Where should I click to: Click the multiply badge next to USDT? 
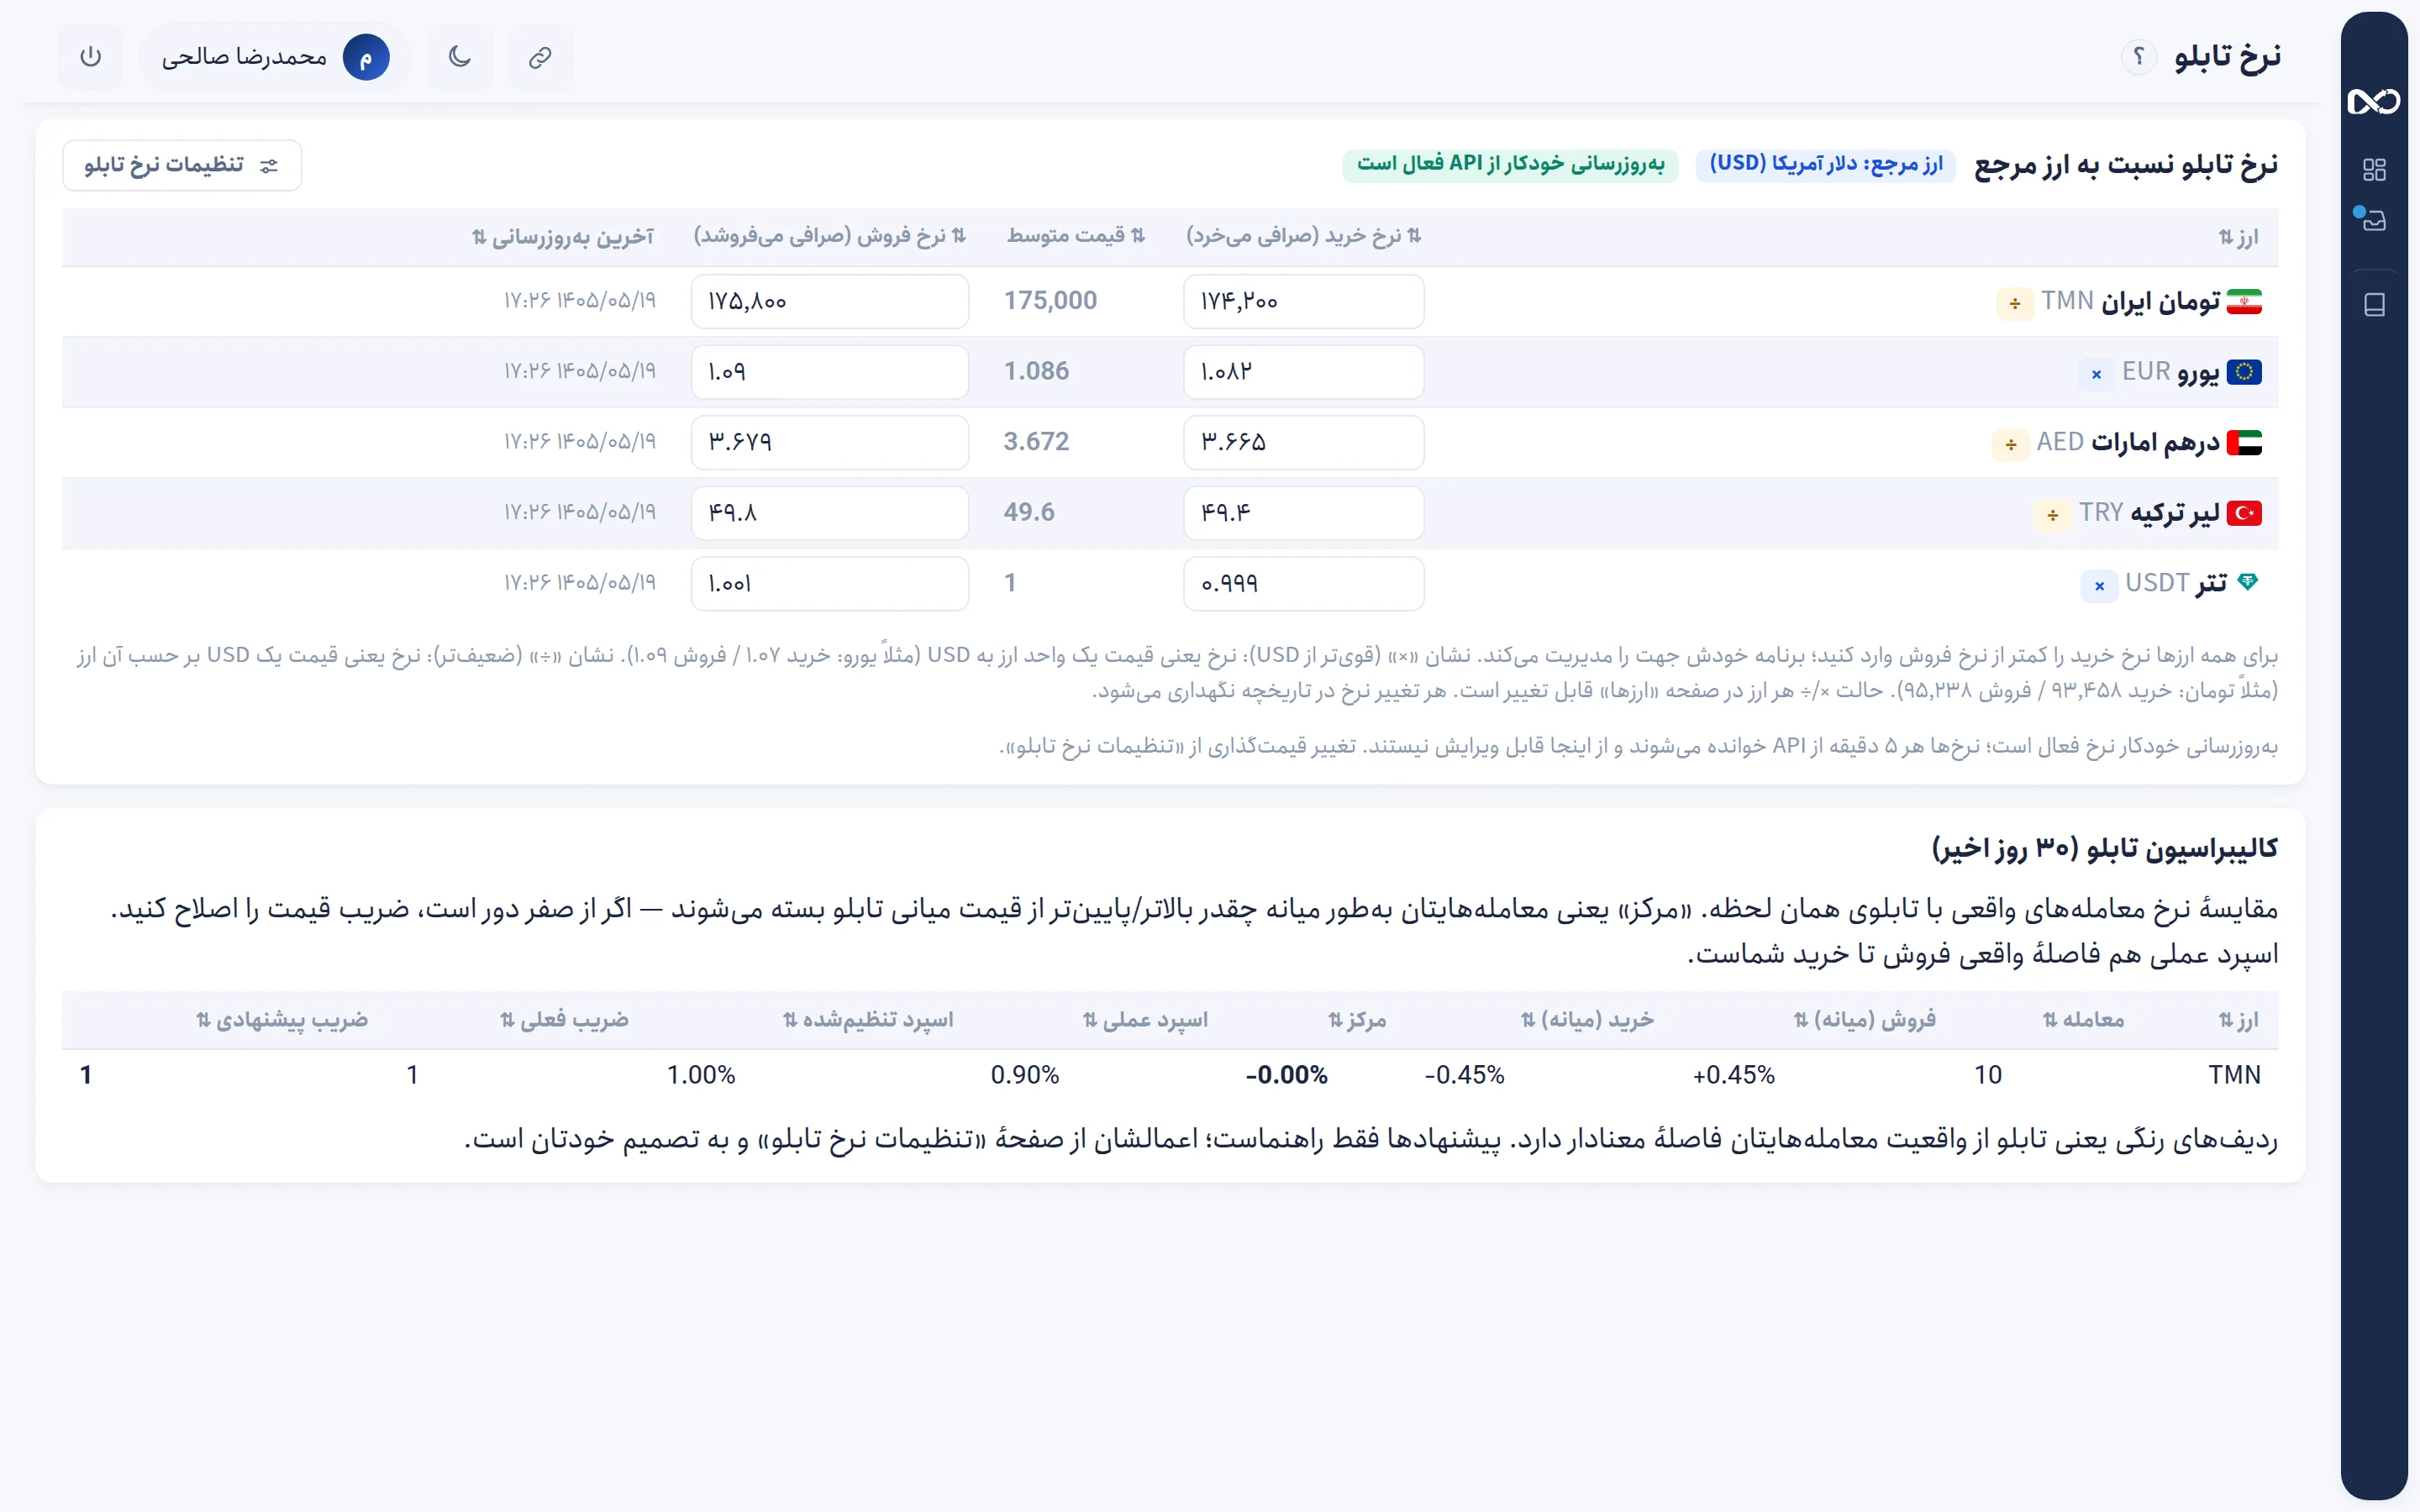pyautogui.click(x=2099, y=585)
